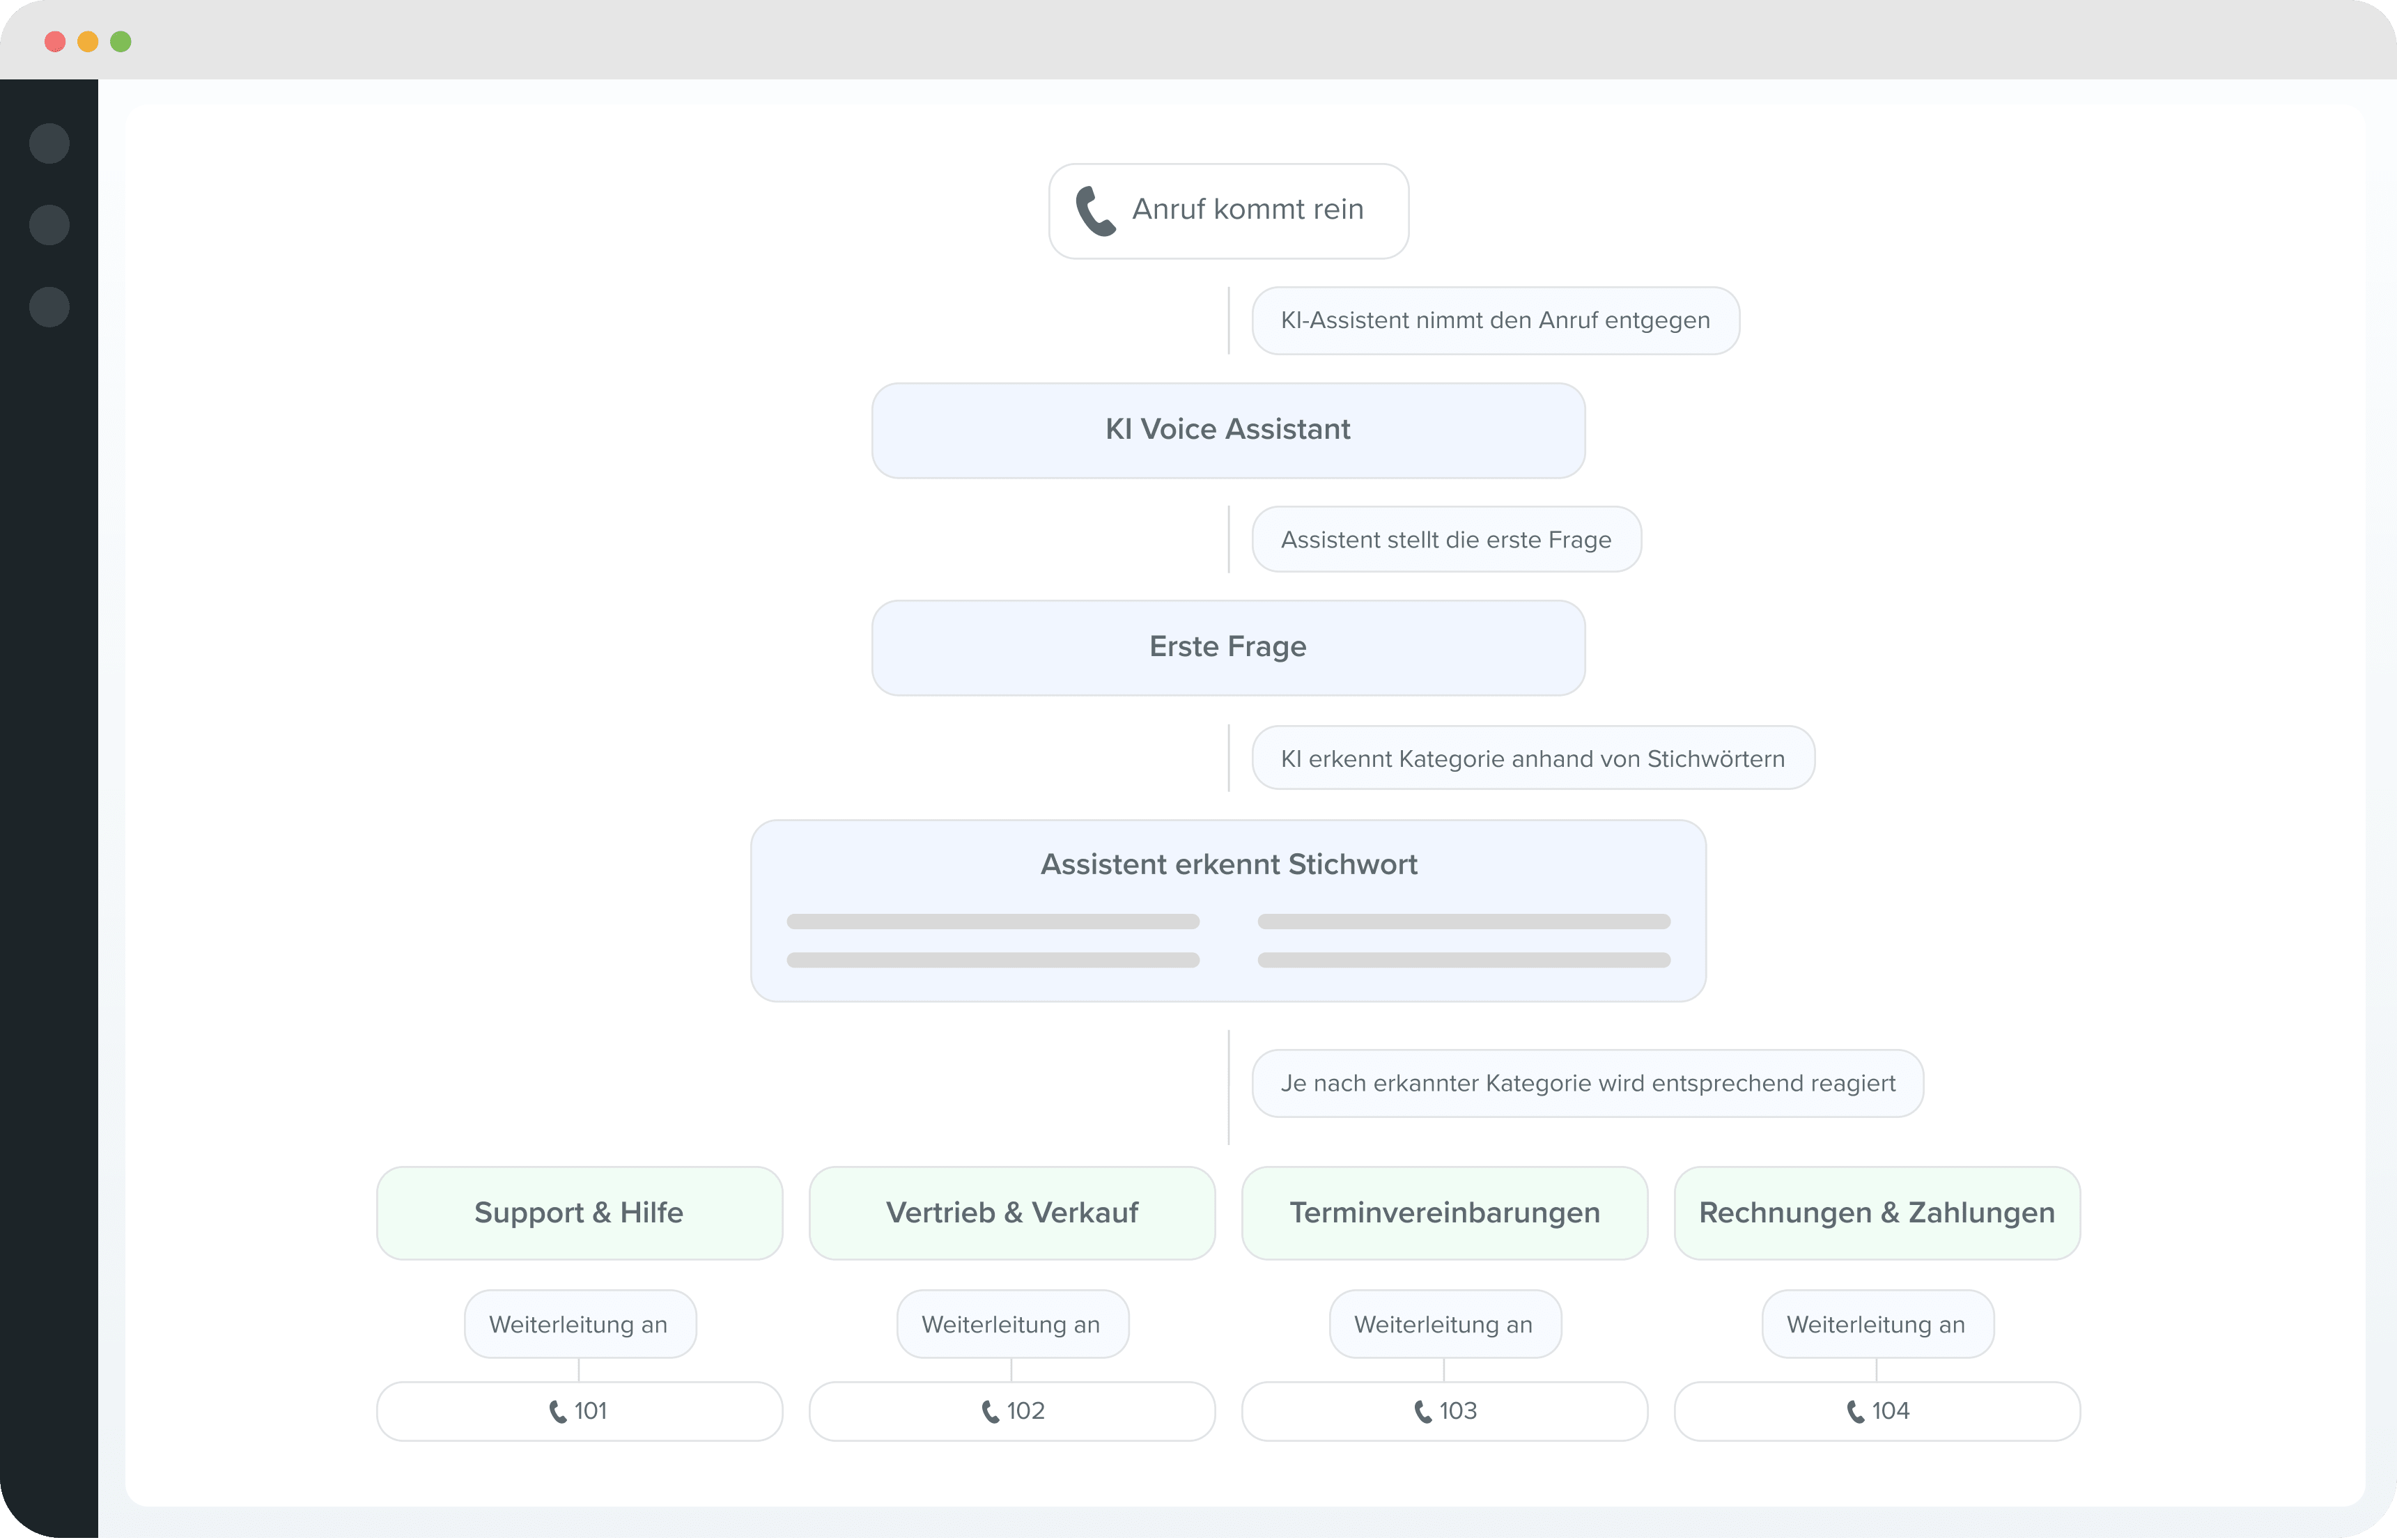This screenshot has height=1540, width=2397.
Task: Select the KI Voice Assistant node
Action: 1228,430
